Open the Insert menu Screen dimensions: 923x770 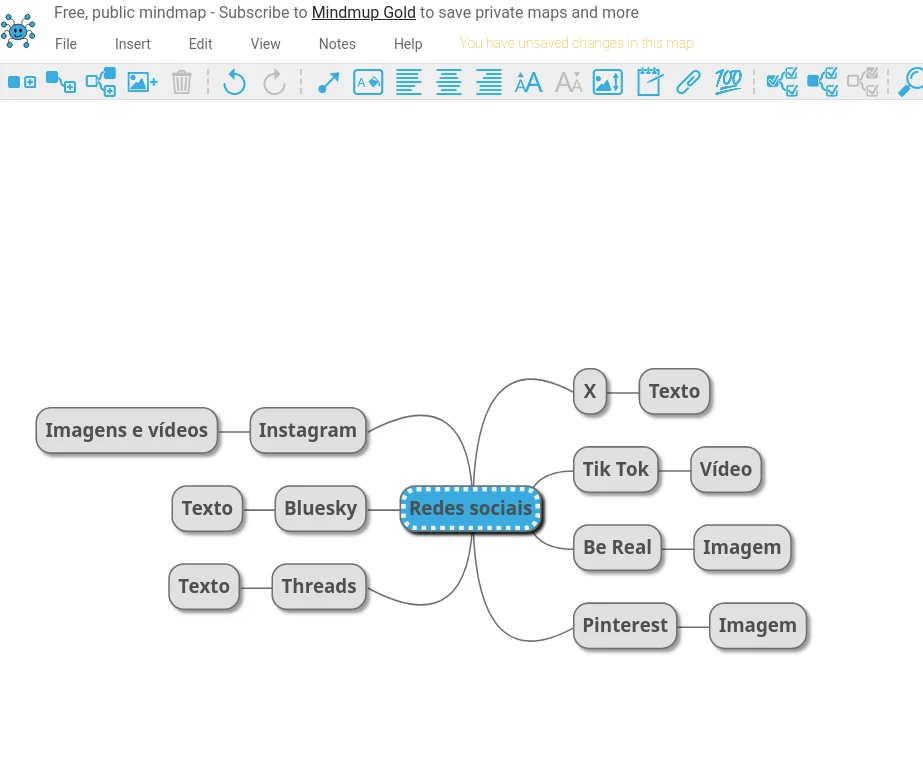coord(132,44)
